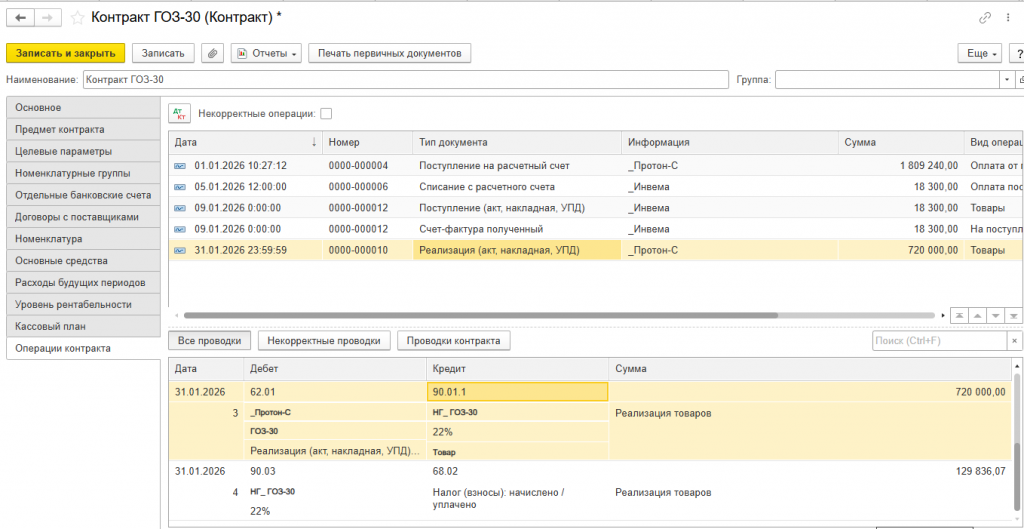Jump to first row with the top arrow
Viewport: 1024px width, 529px height.
[959, 315]
